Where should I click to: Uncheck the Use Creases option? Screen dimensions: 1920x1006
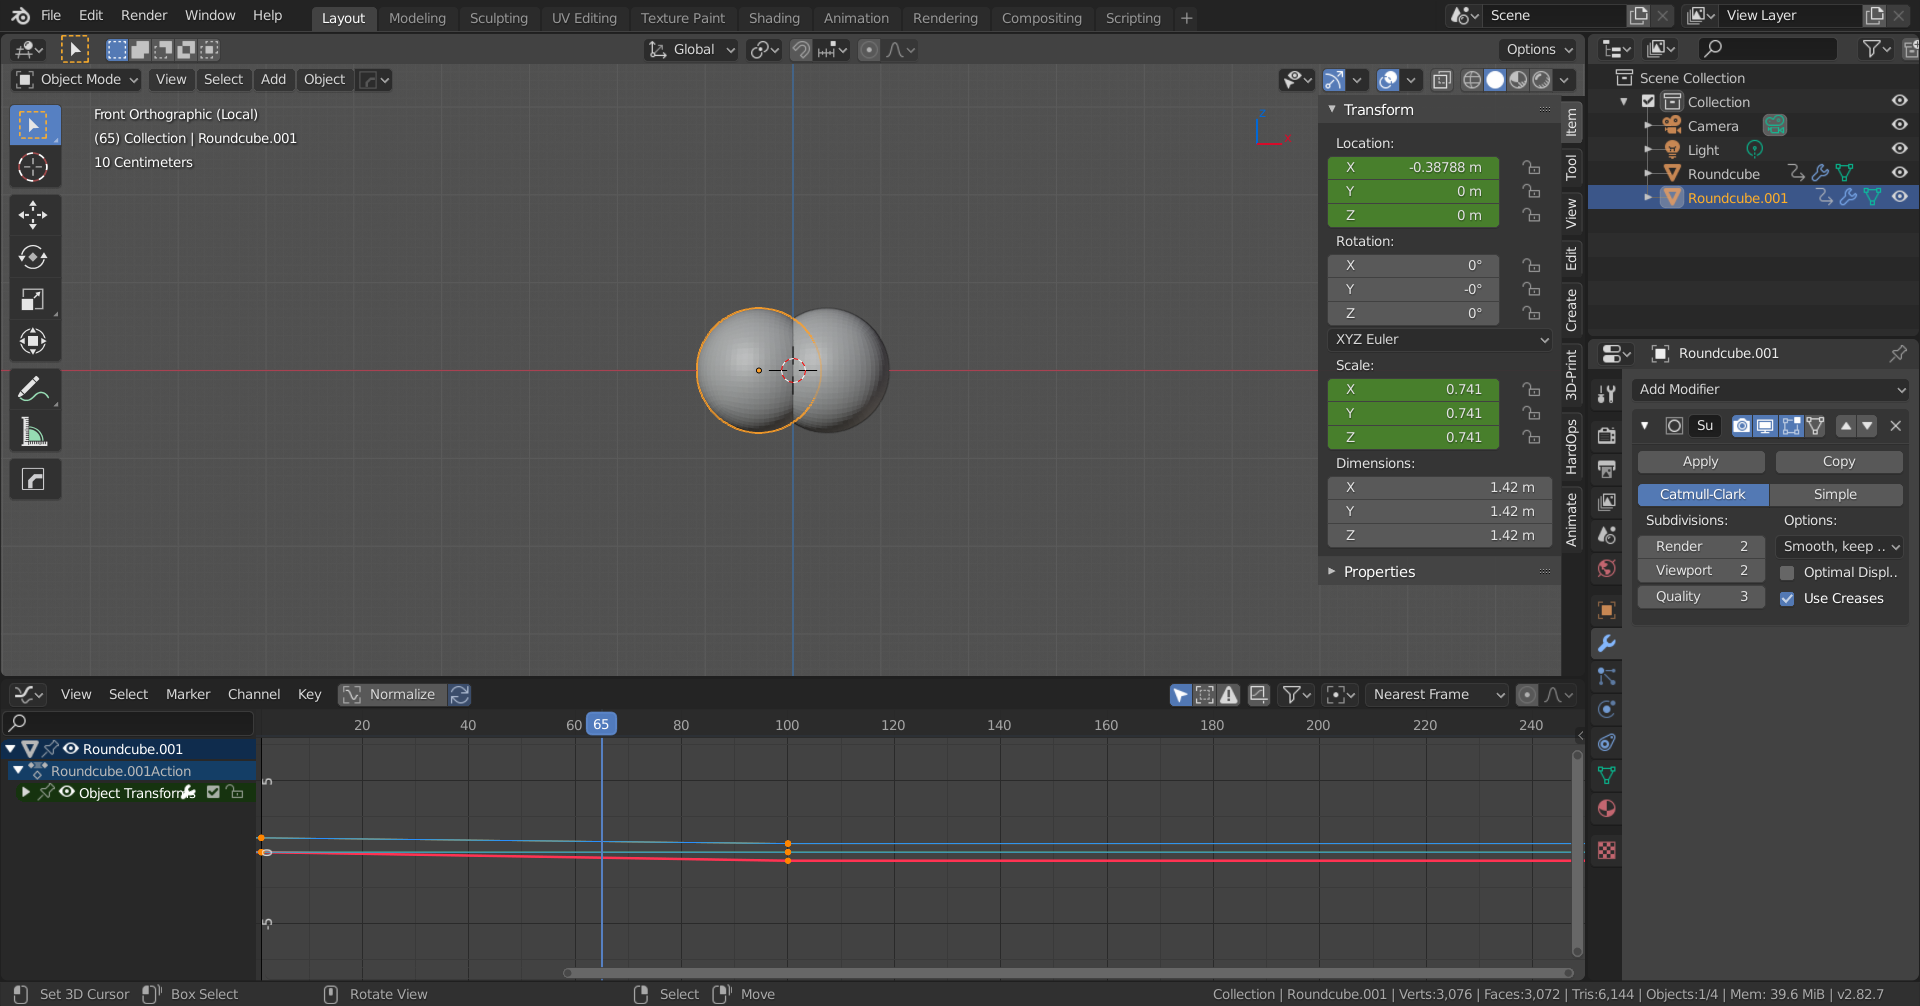tap(1787, 599)
